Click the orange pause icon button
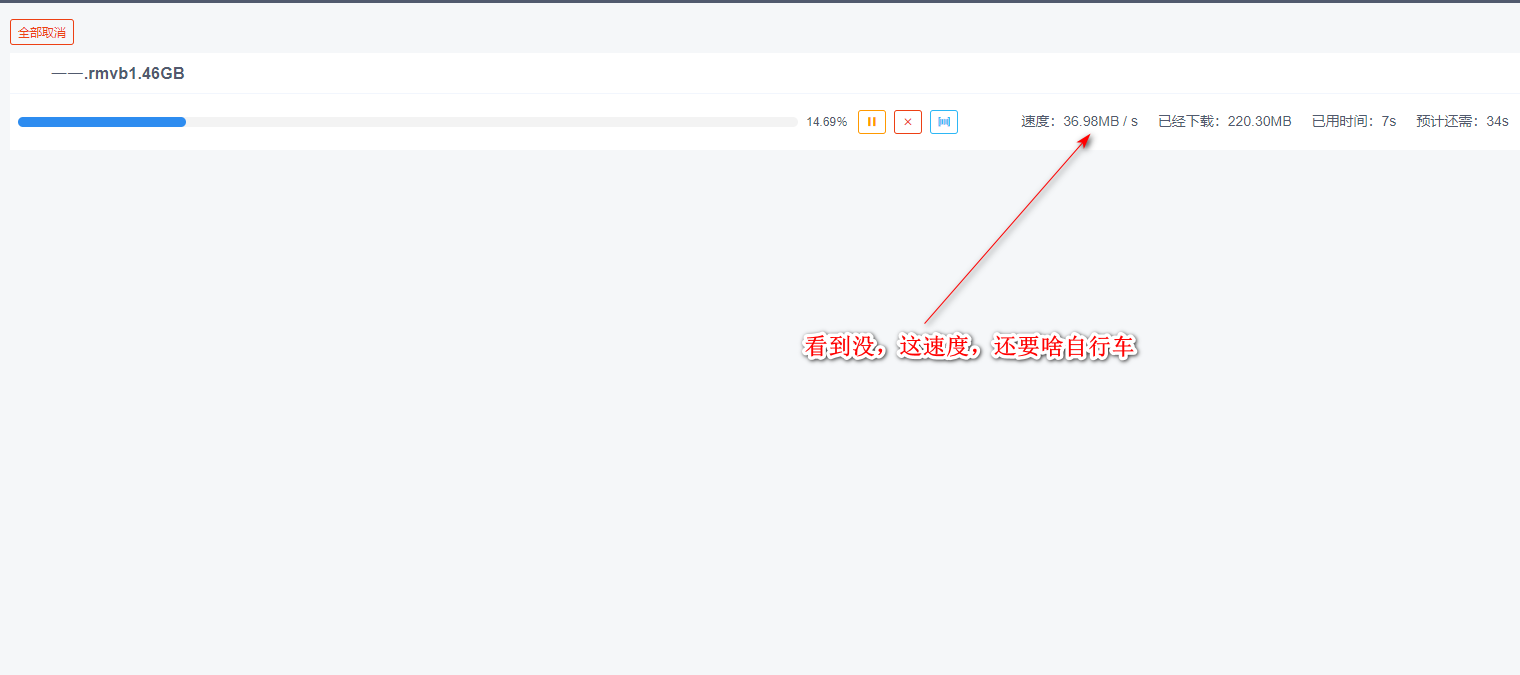The width and height of the screenshot is (1520, 675). (871, 121)
